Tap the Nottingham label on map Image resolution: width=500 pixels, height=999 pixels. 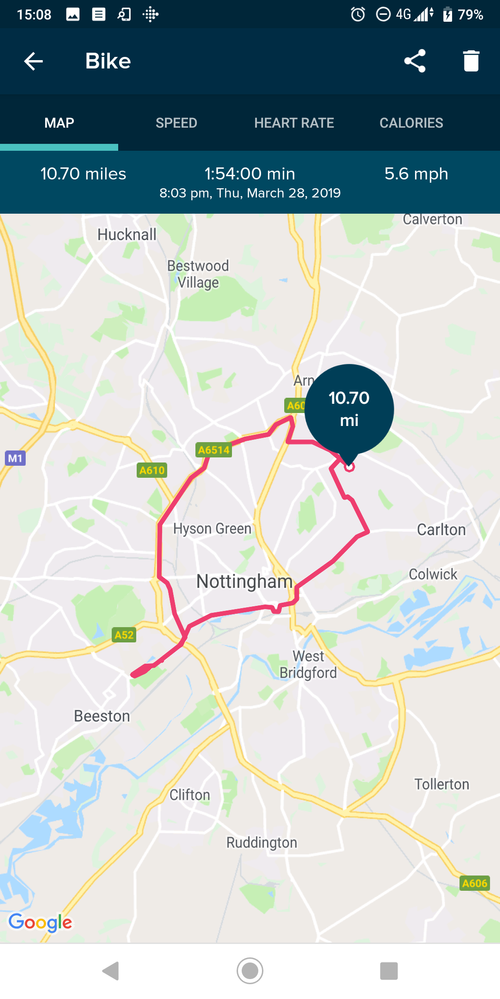click(244, 581)
